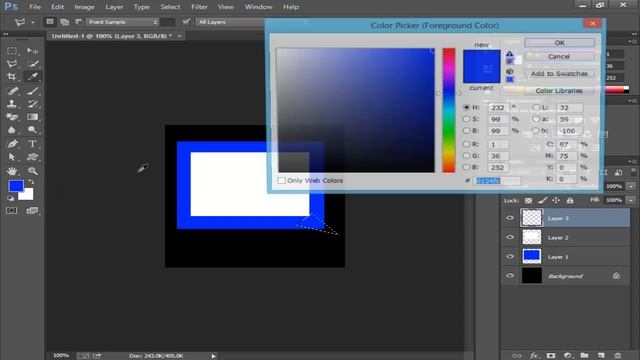Open the All Layers sample dropdown
The image size is (640, 360).
231,22
